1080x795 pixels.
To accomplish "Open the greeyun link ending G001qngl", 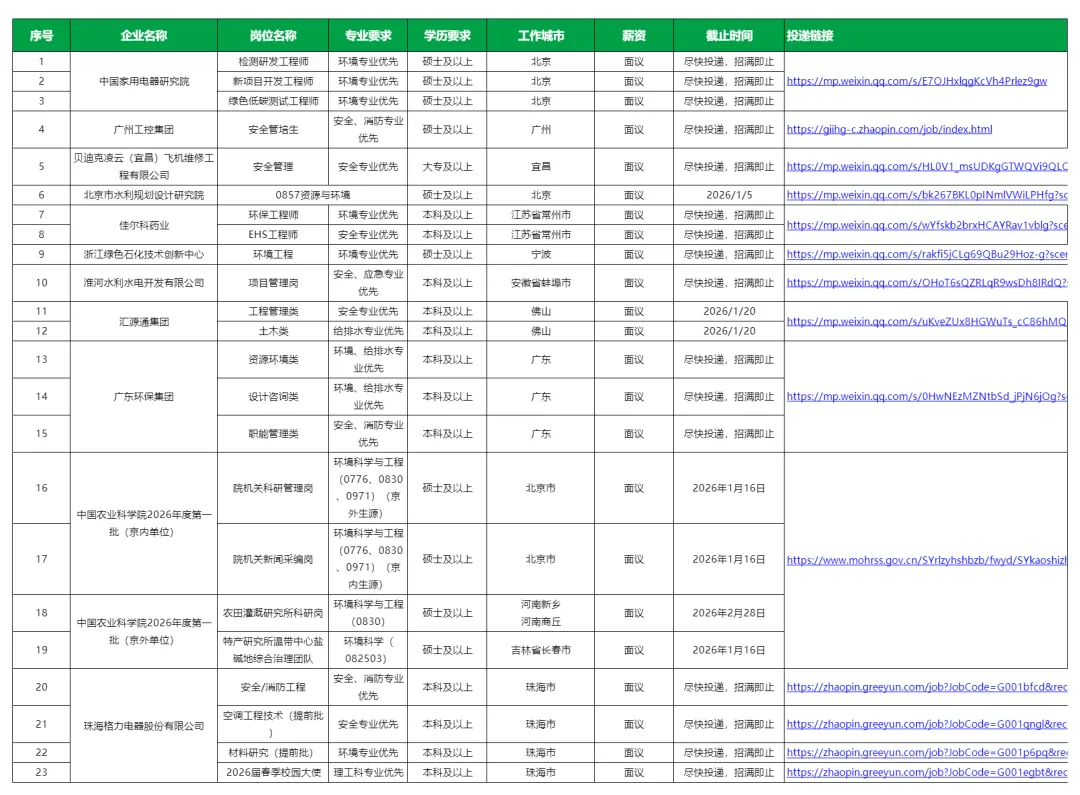I will (926, 725).
